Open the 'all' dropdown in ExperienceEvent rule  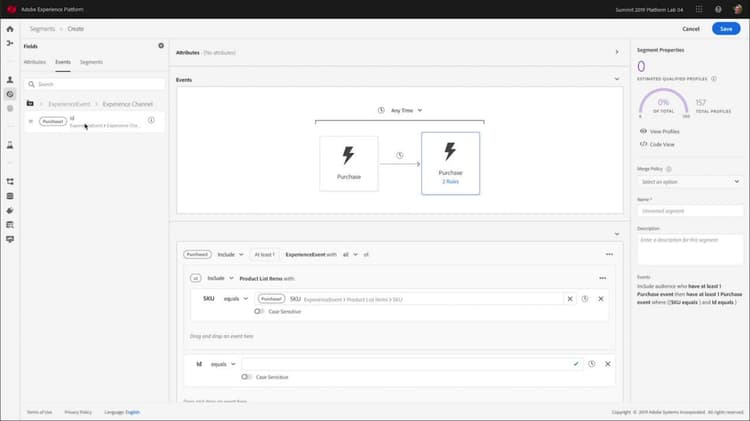(350, 255)
